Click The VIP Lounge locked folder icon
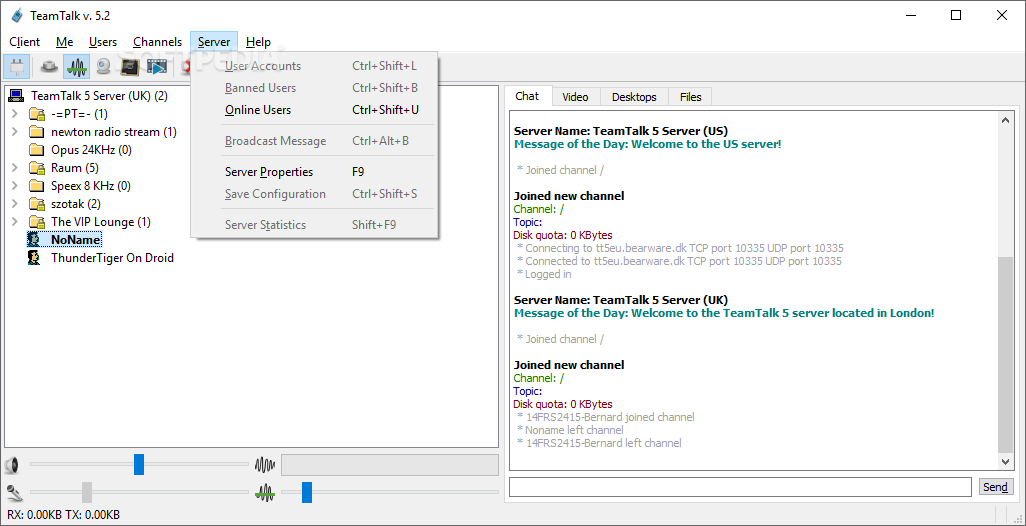The image size is (1026, 526). click(37, 222)
